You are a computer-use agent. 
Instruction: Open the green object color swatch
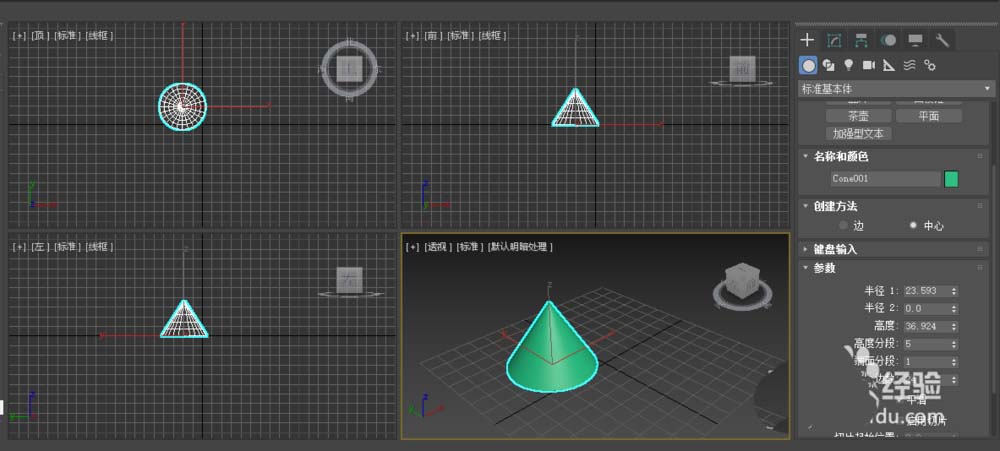[x=951, y=179]
